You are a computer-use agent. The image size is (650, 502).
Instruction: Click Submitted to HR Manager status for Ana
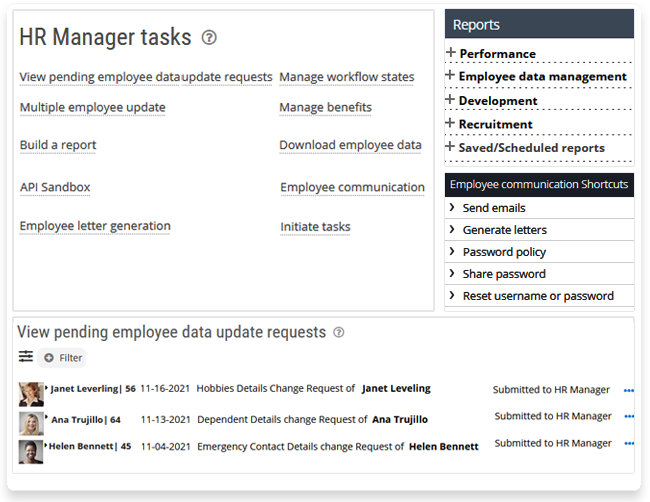click(553, 416)
